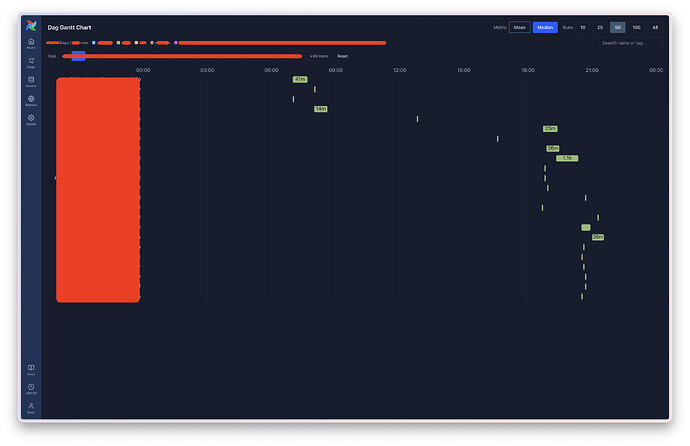Open the Home sidebar icon
Image resolution: width=690 pixels, height=446 pixels.
tap(31, 43)
